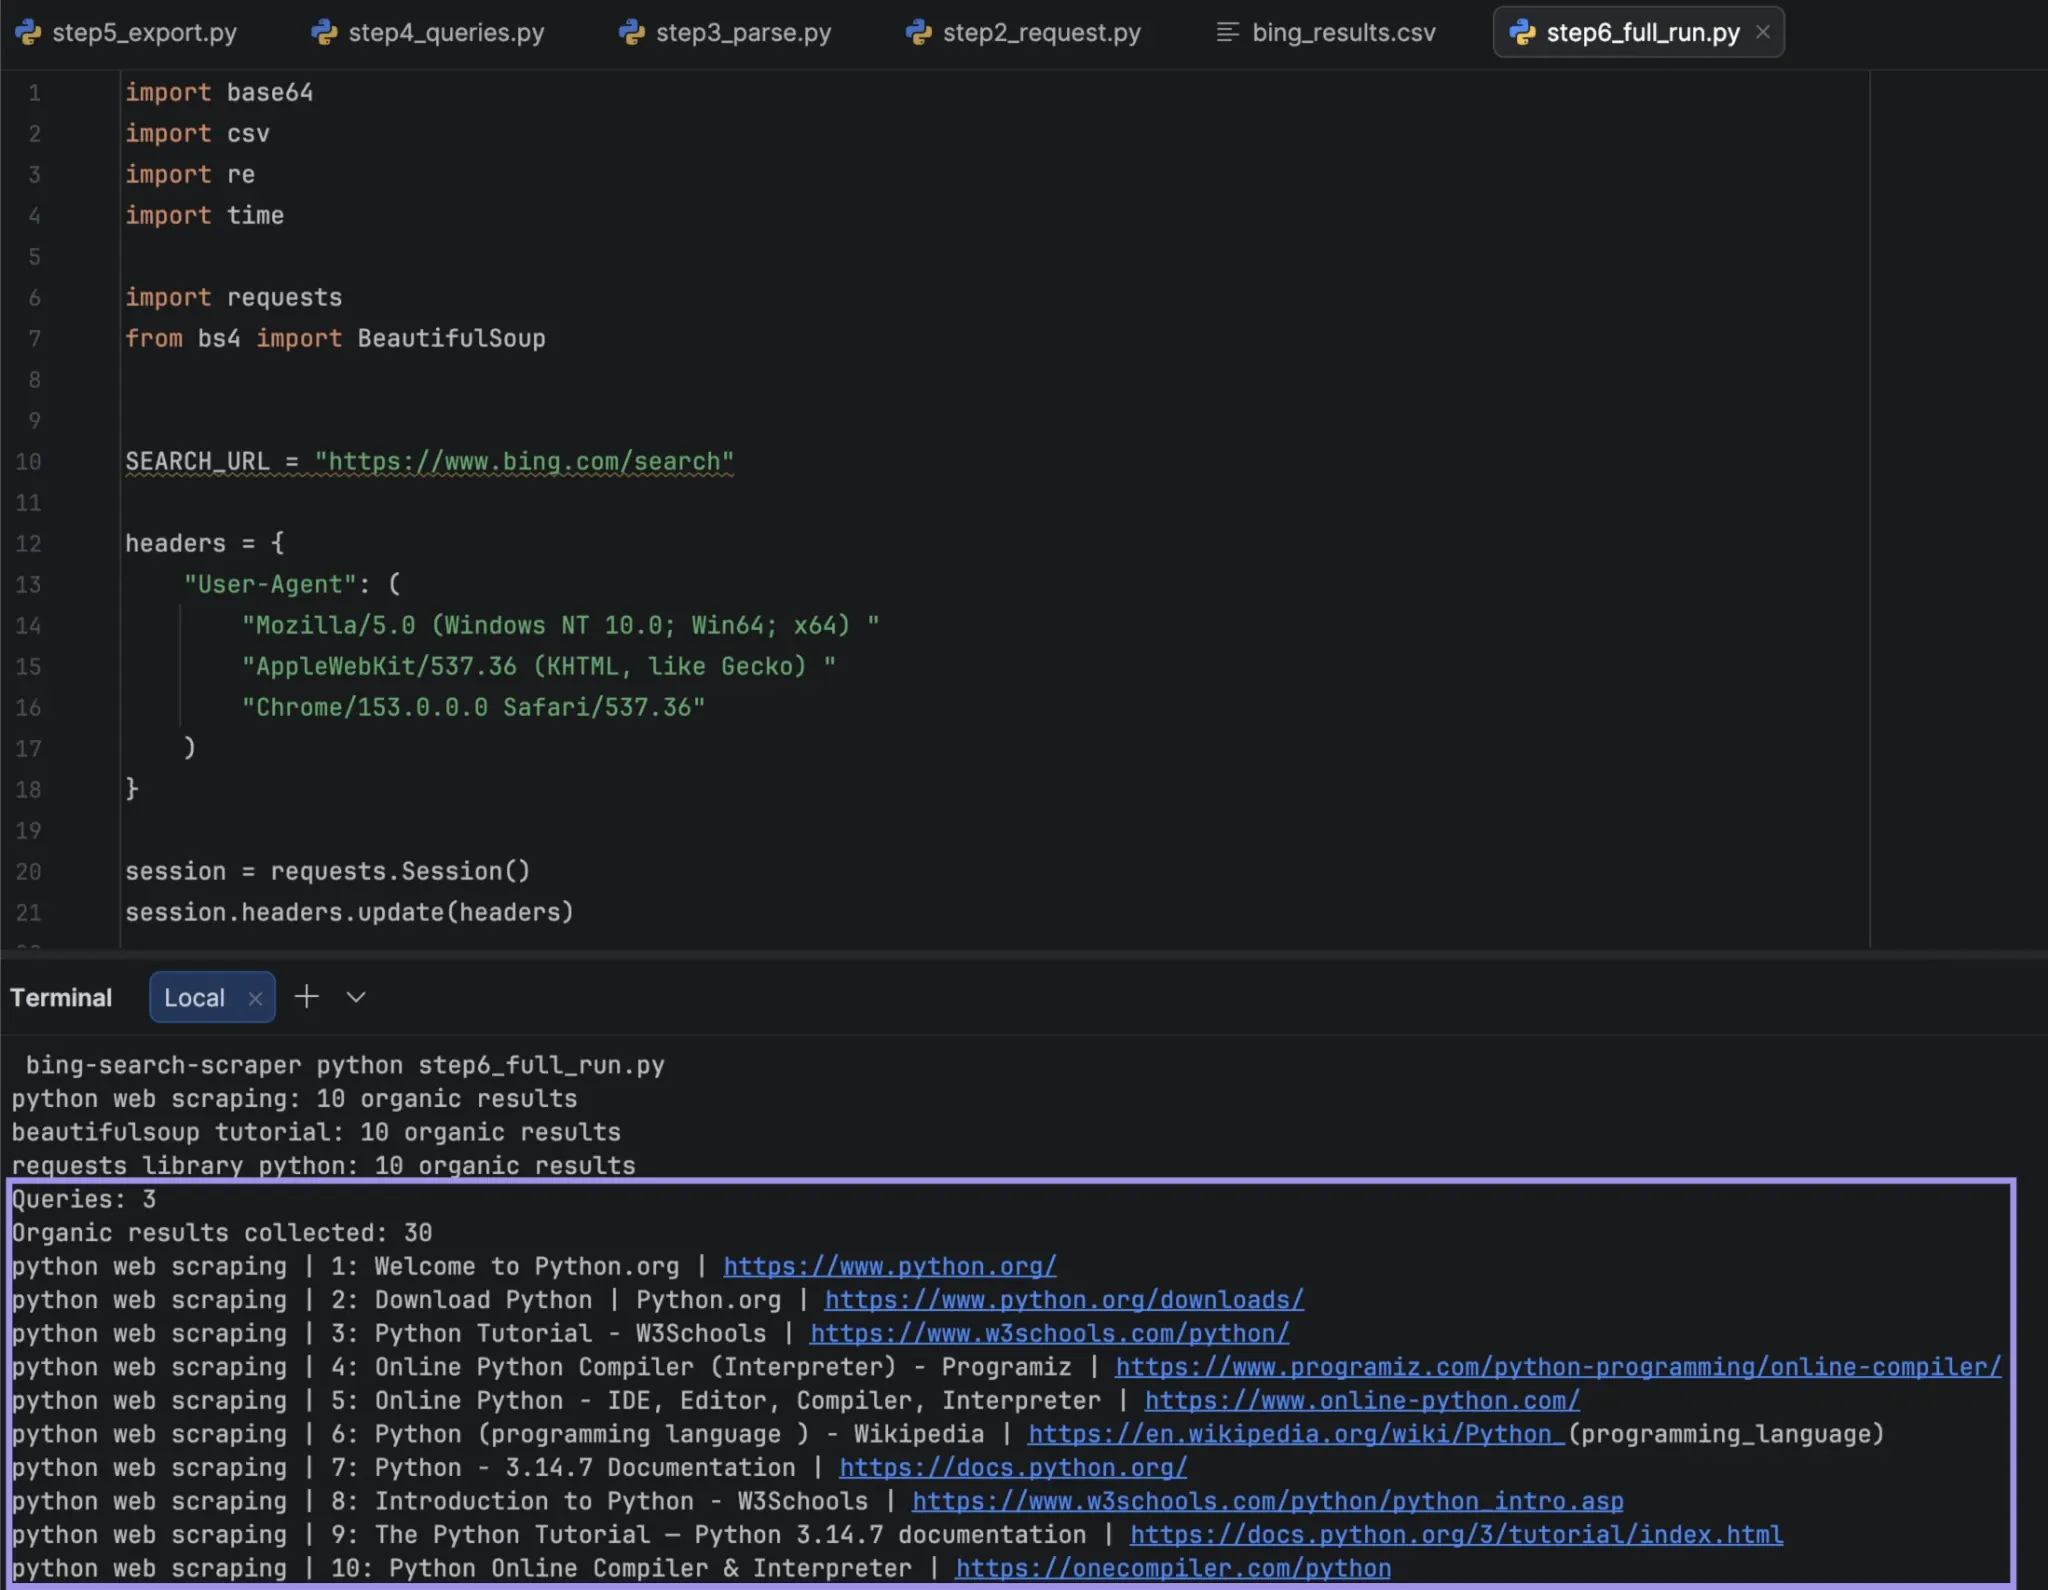Open the docs.python.org tutorial index.html link
This screenshot has width=2048, height=1590.
click(x=1456, y=1534)
